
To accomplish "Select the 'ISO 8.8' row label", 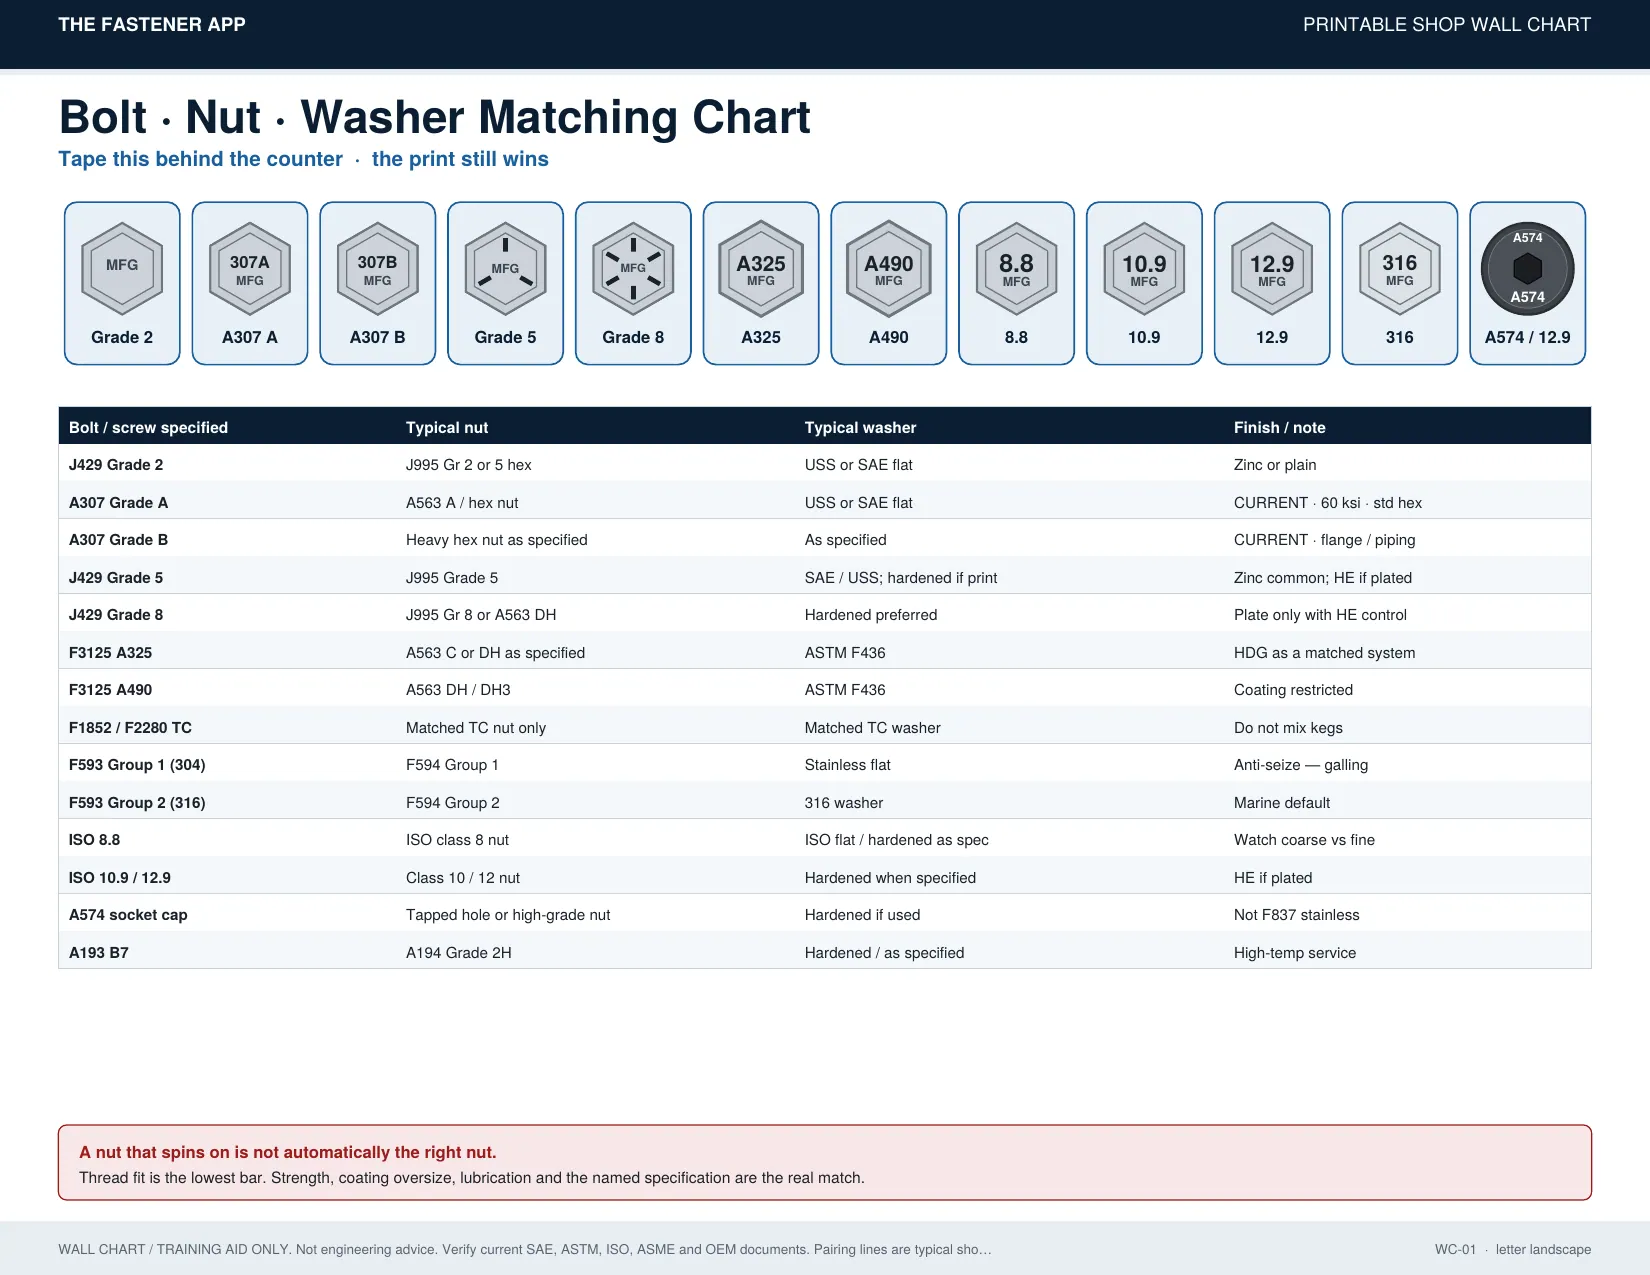I will click(94, 840).
